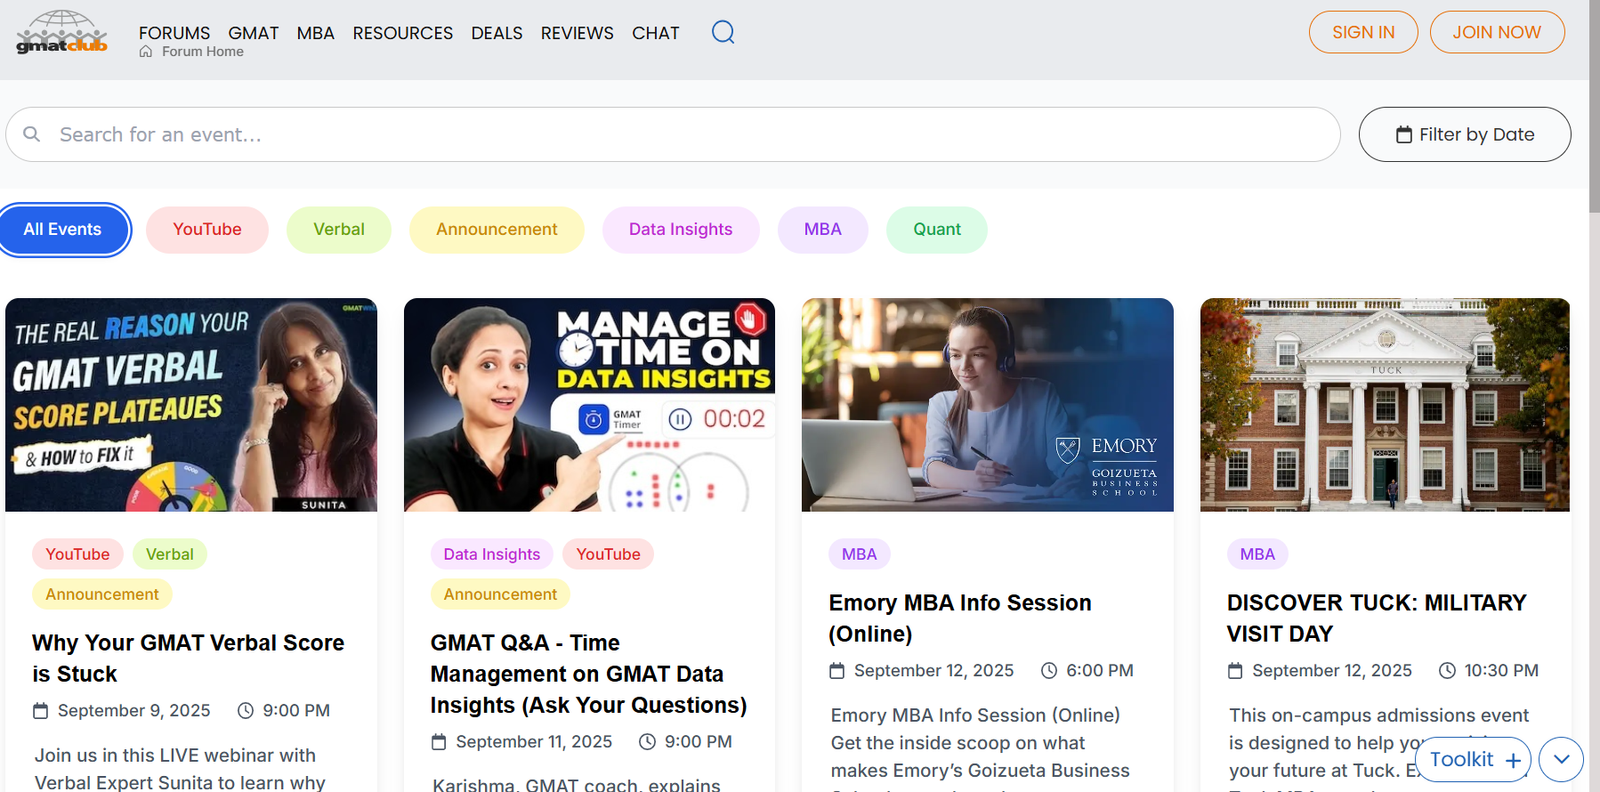Expand the Toolkit panel
Viewport: 1600px width, 792px height.
(x=1462, y=760)
